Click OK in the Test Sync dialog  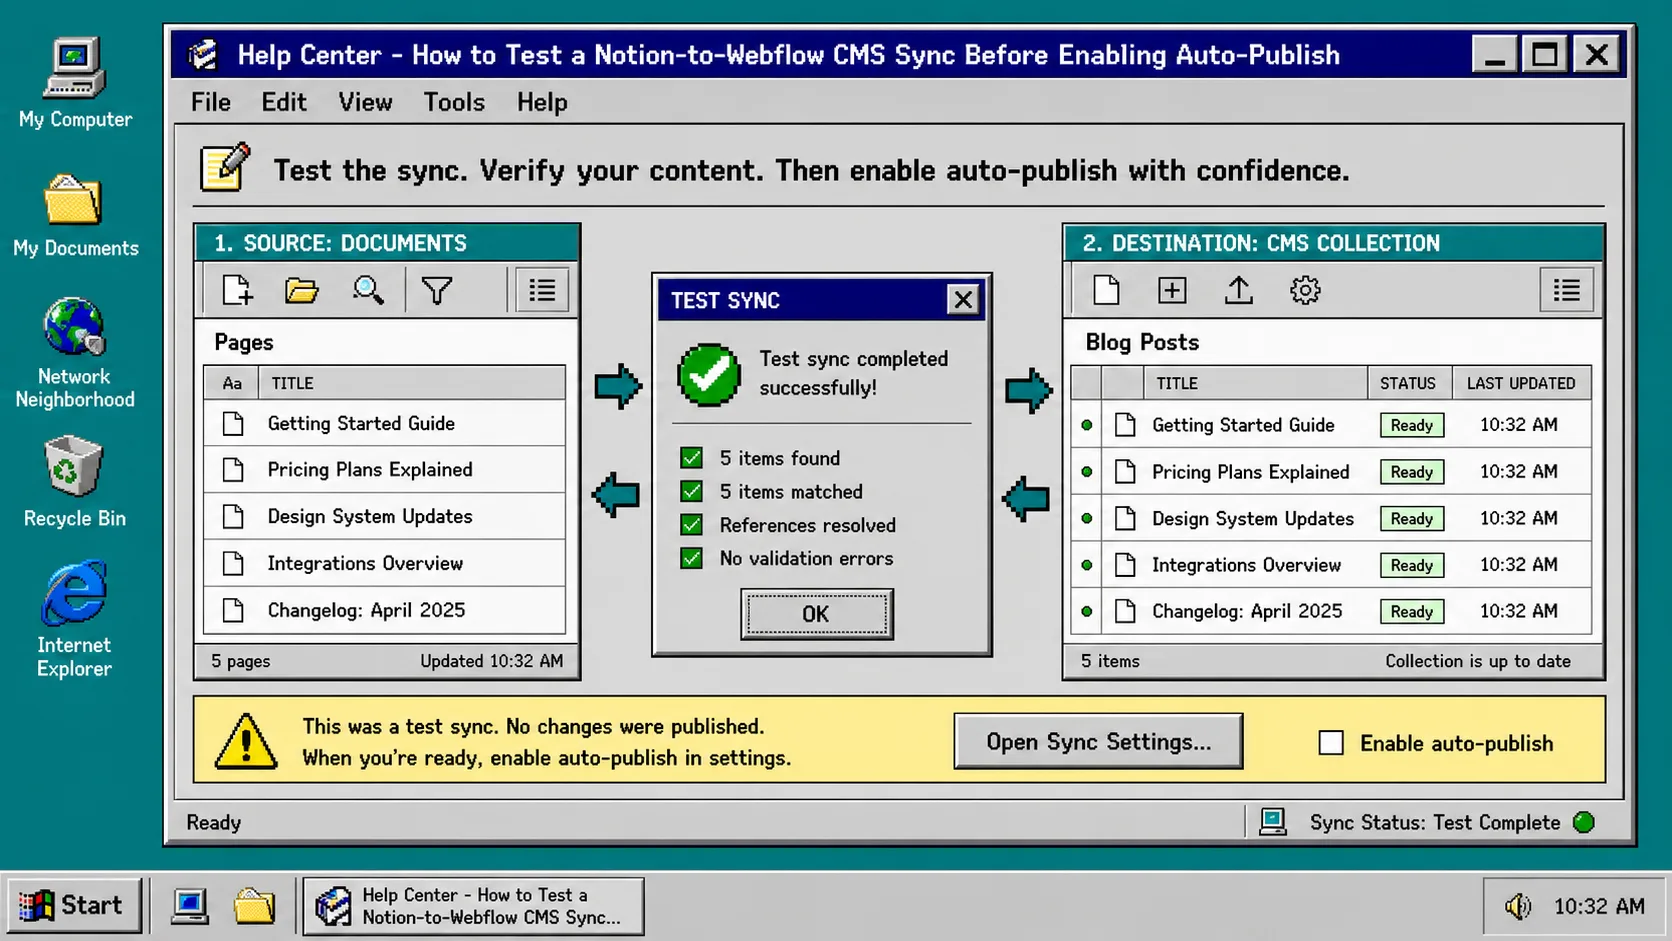[816, 614]
